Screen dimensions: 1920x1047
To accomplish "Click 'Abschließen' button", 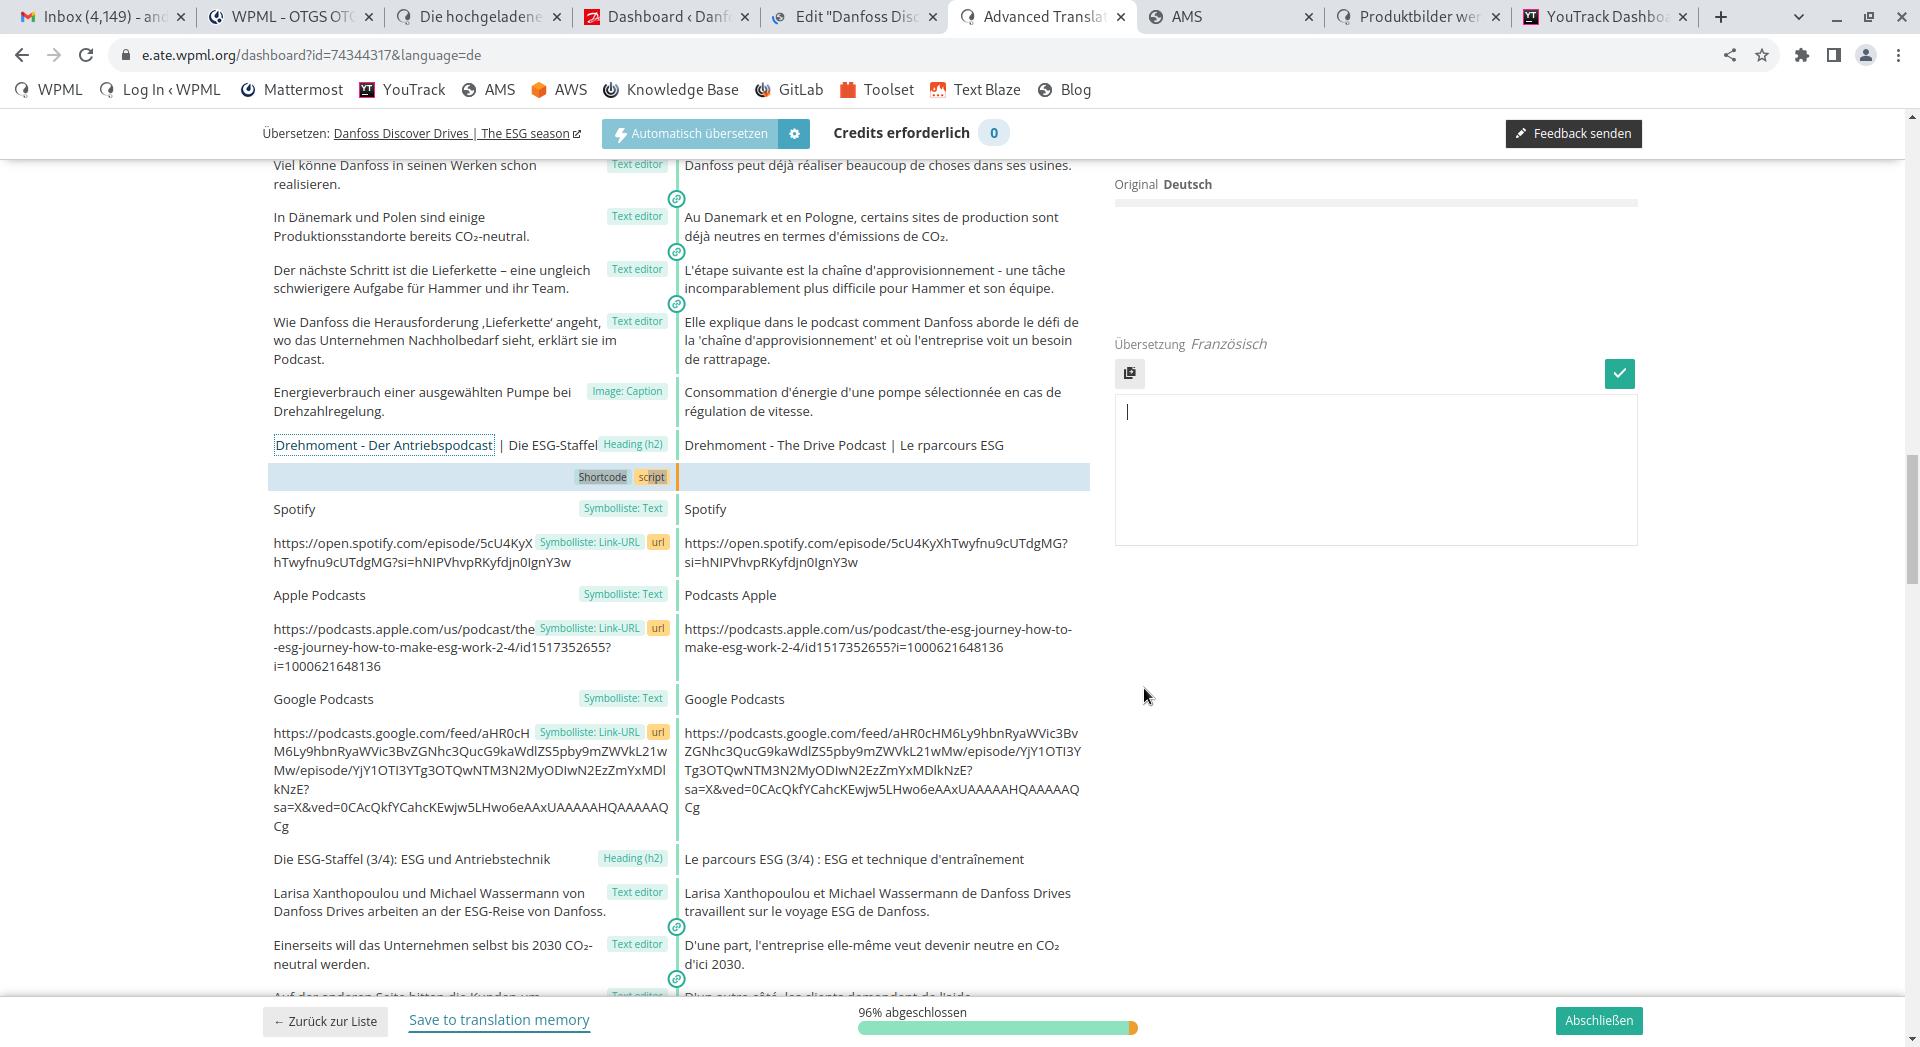I will pyautogui.click(x=1598, y=1021).
